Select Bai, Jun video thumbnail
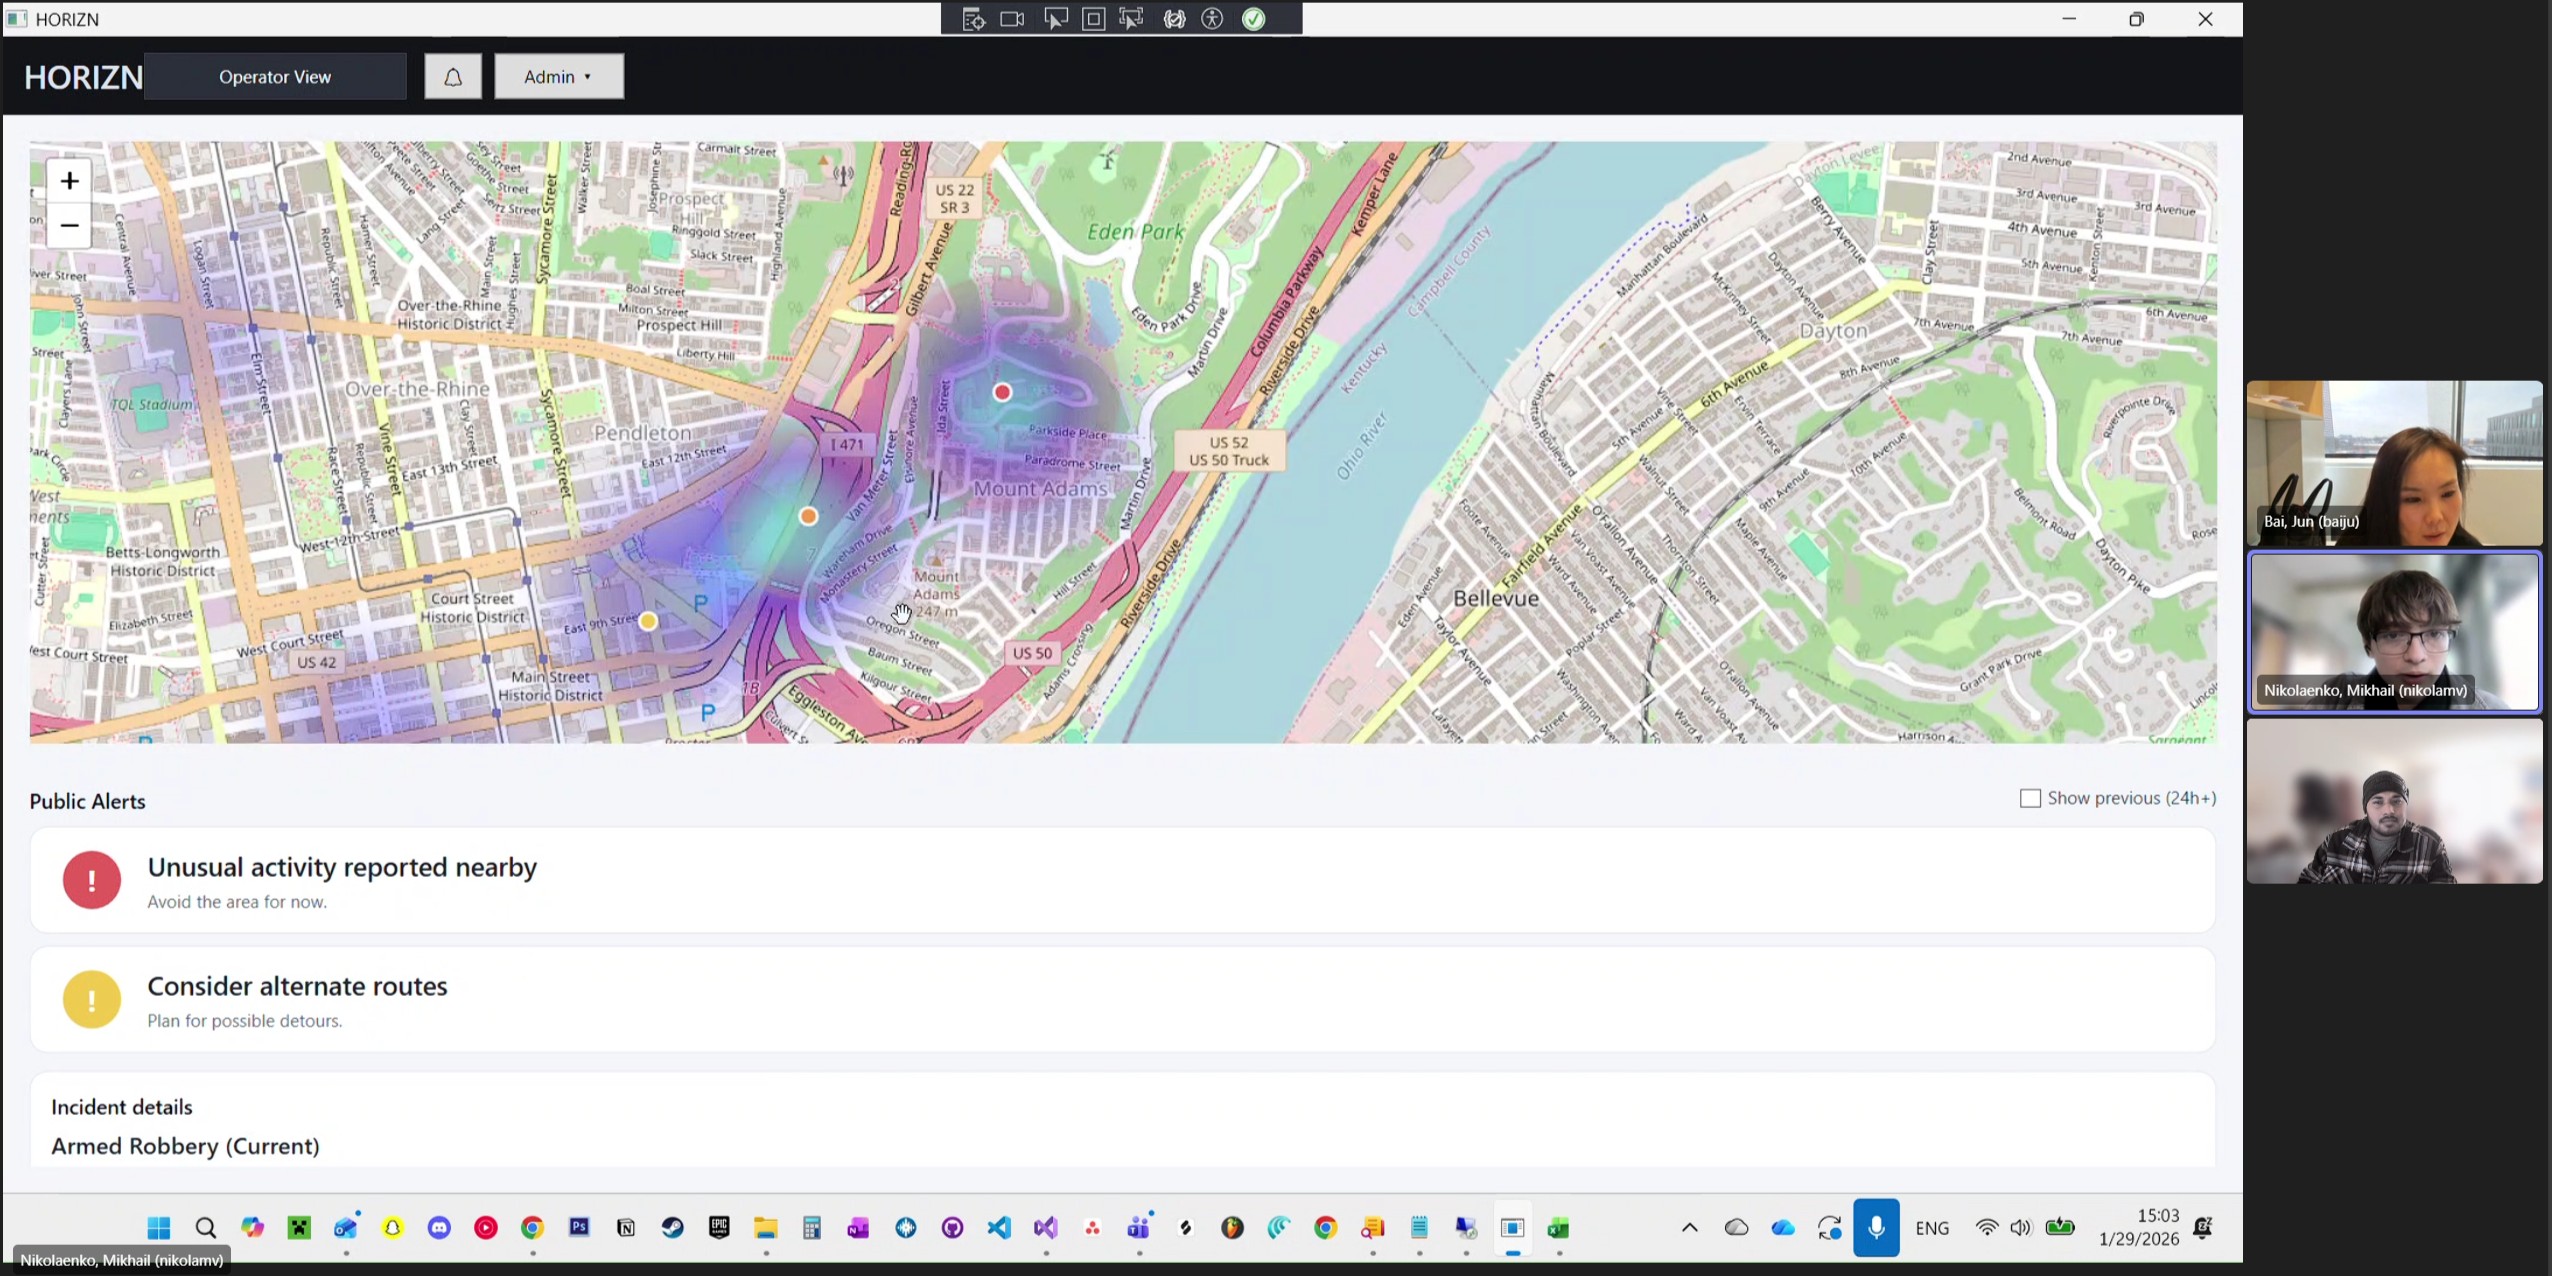The image size is (2552, 1276). [x=2394, y=463]
